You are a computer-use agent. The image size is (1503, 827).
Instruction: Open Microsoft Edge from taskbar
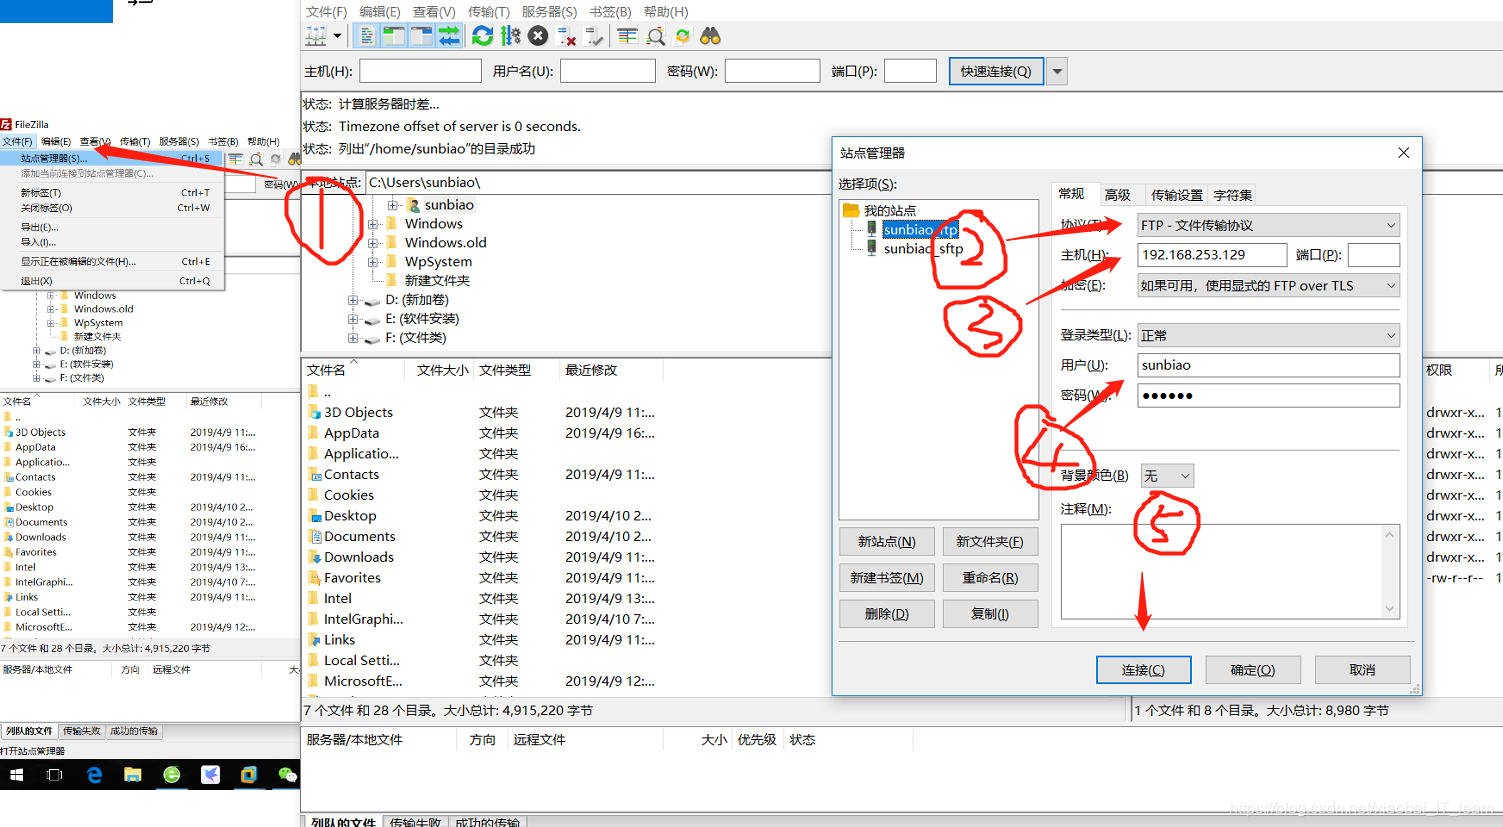[94, 775]
